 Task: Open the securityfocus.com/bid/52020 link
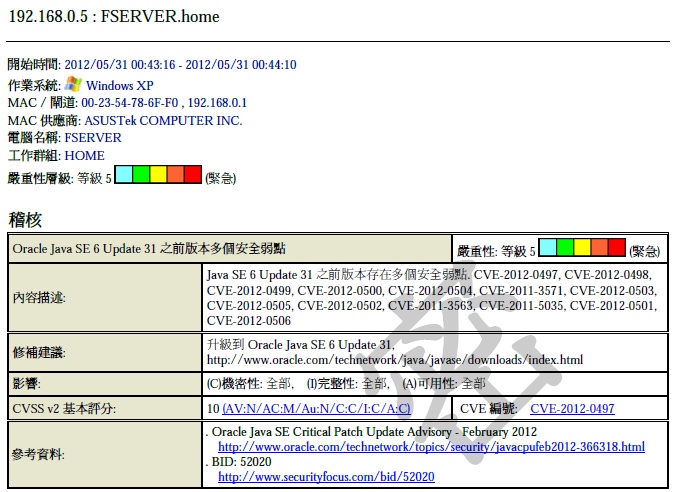[x=326, y=477]
